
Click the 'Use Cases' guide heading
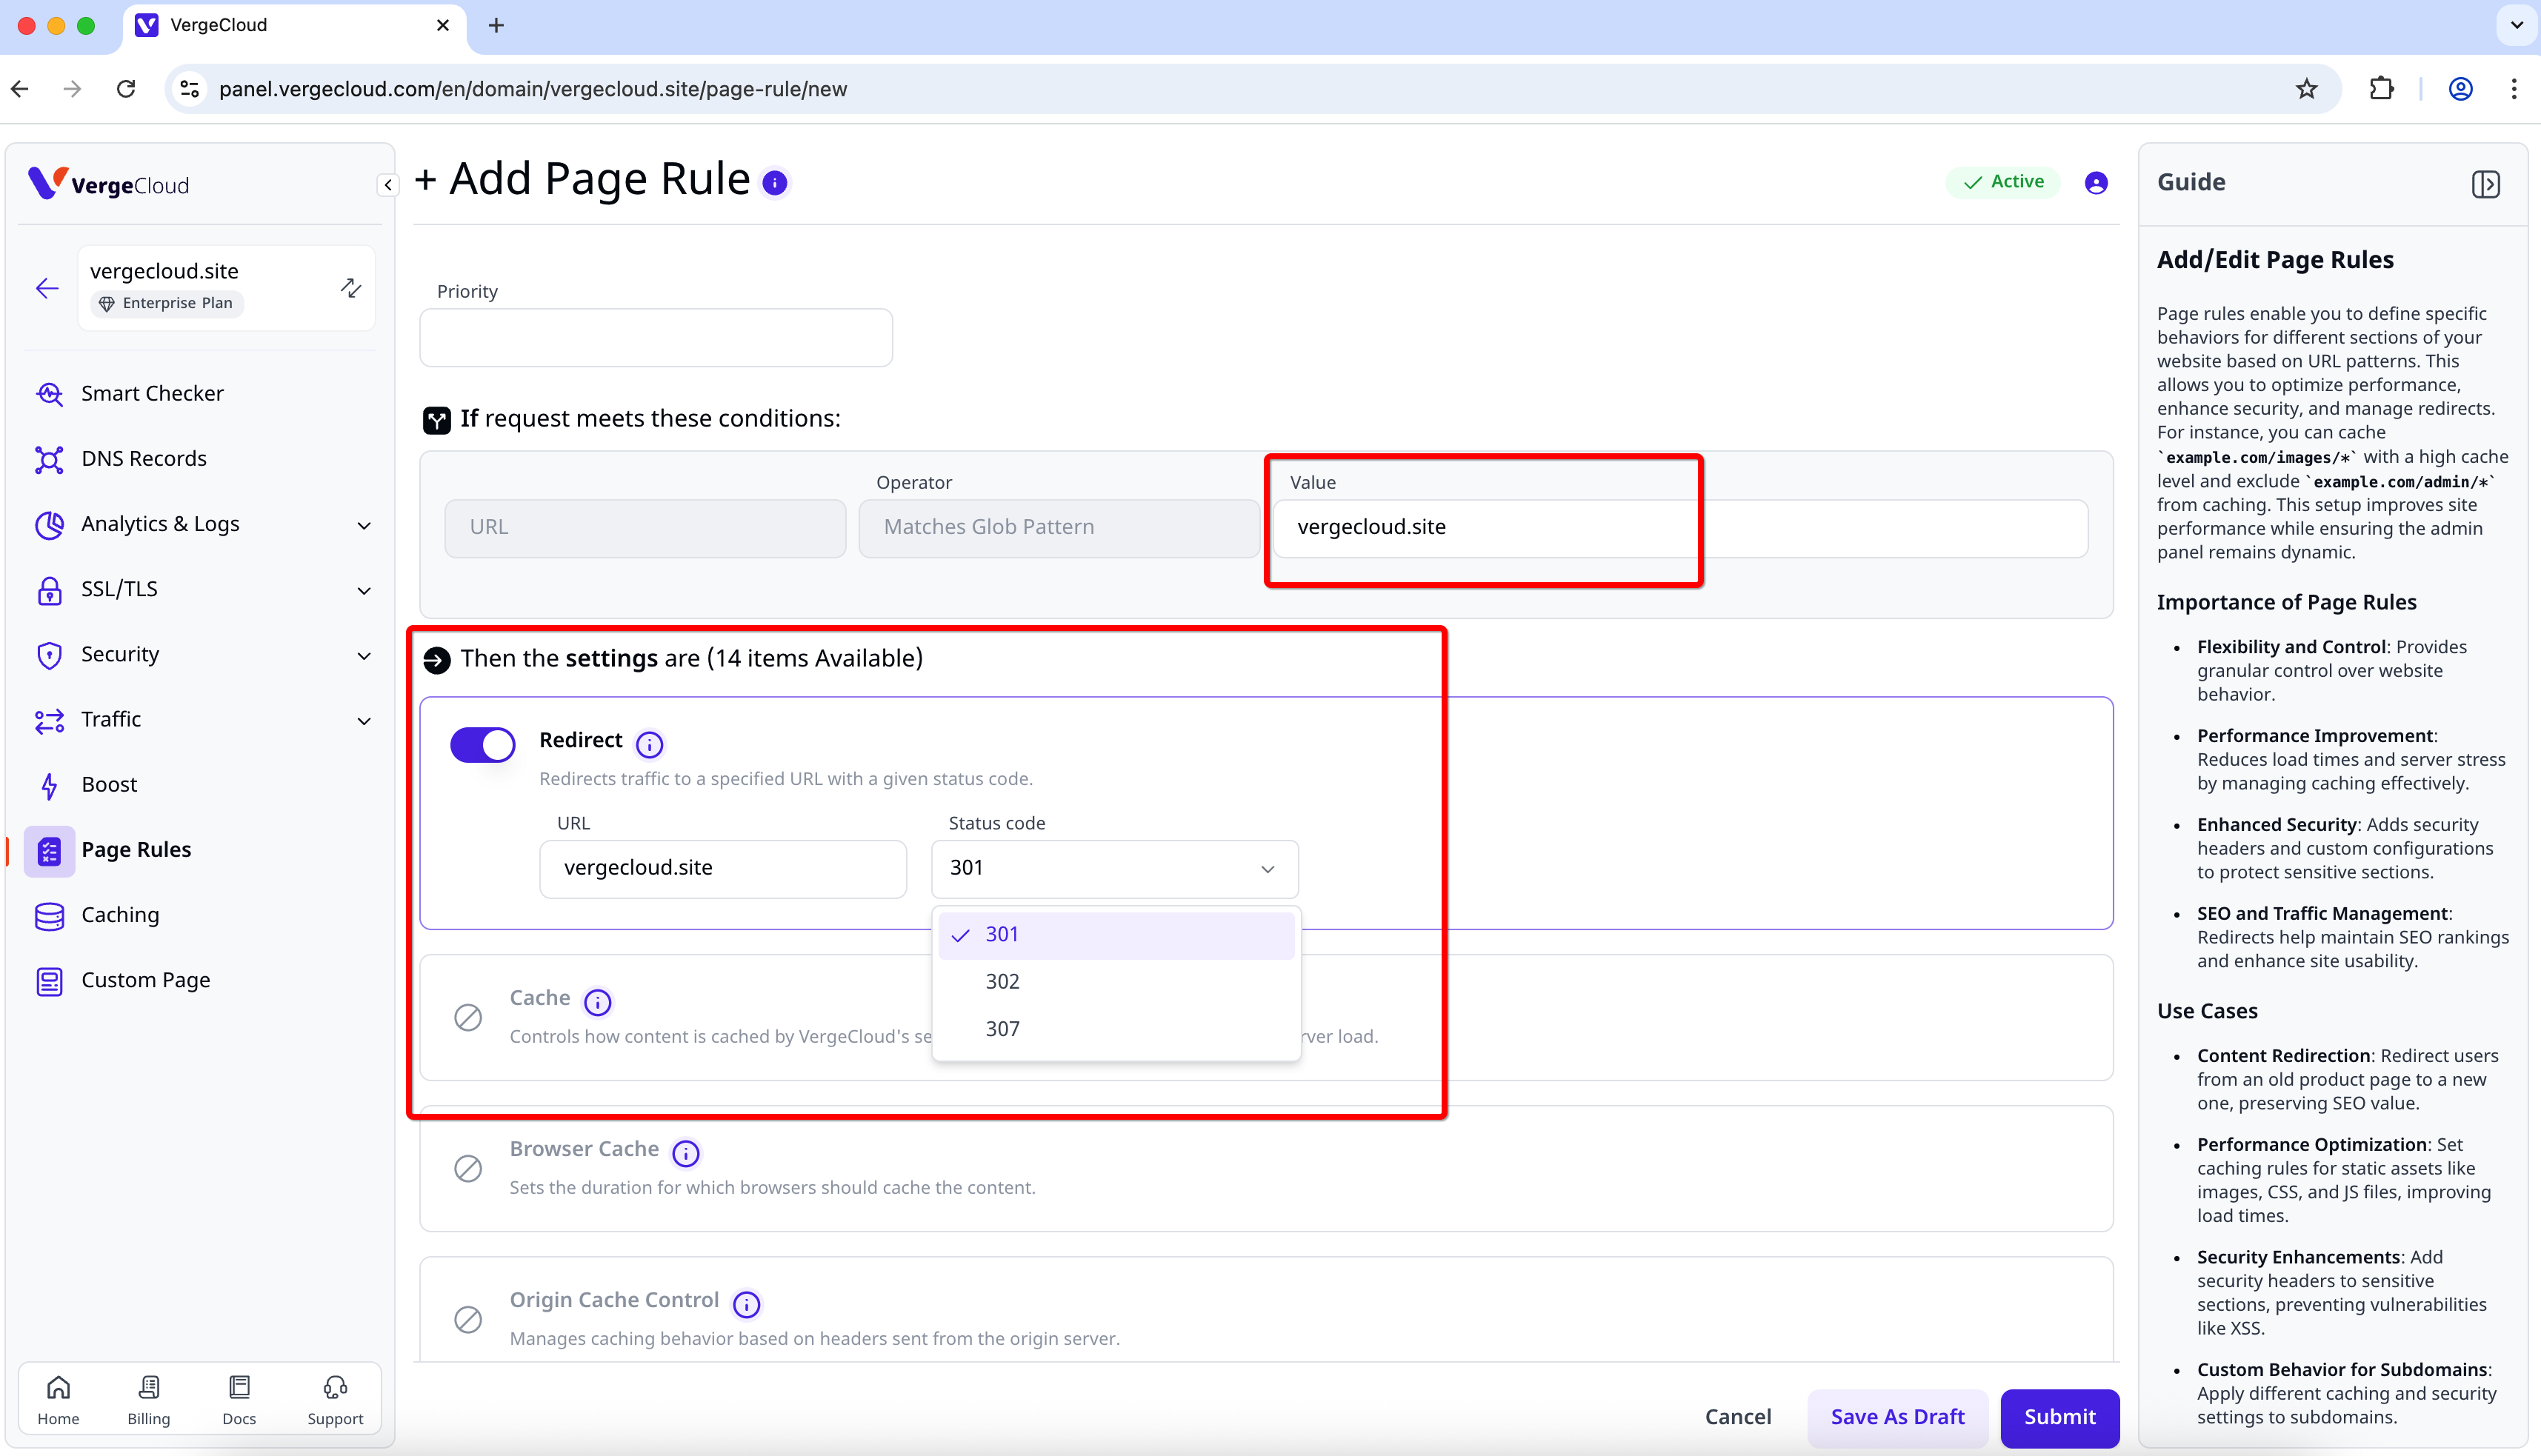(2207, 1011)
